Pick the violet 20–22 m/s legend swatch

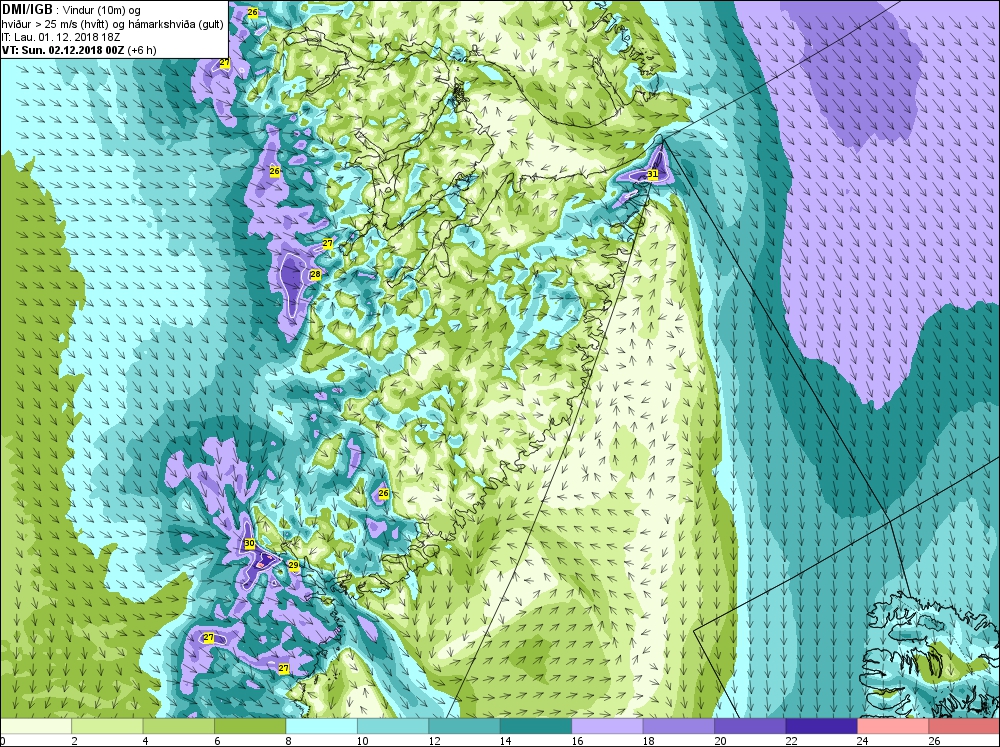[750, 726]
